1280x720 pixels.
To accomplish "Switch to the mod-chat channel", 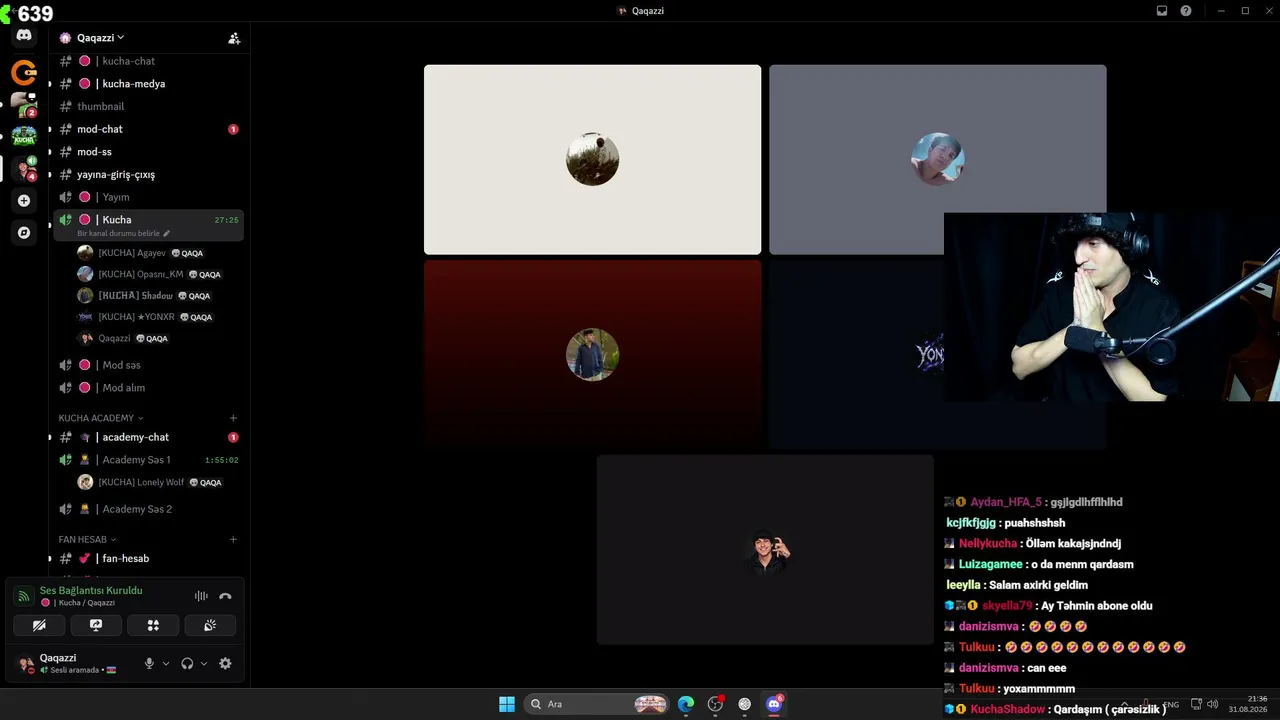I will point(148,129).
